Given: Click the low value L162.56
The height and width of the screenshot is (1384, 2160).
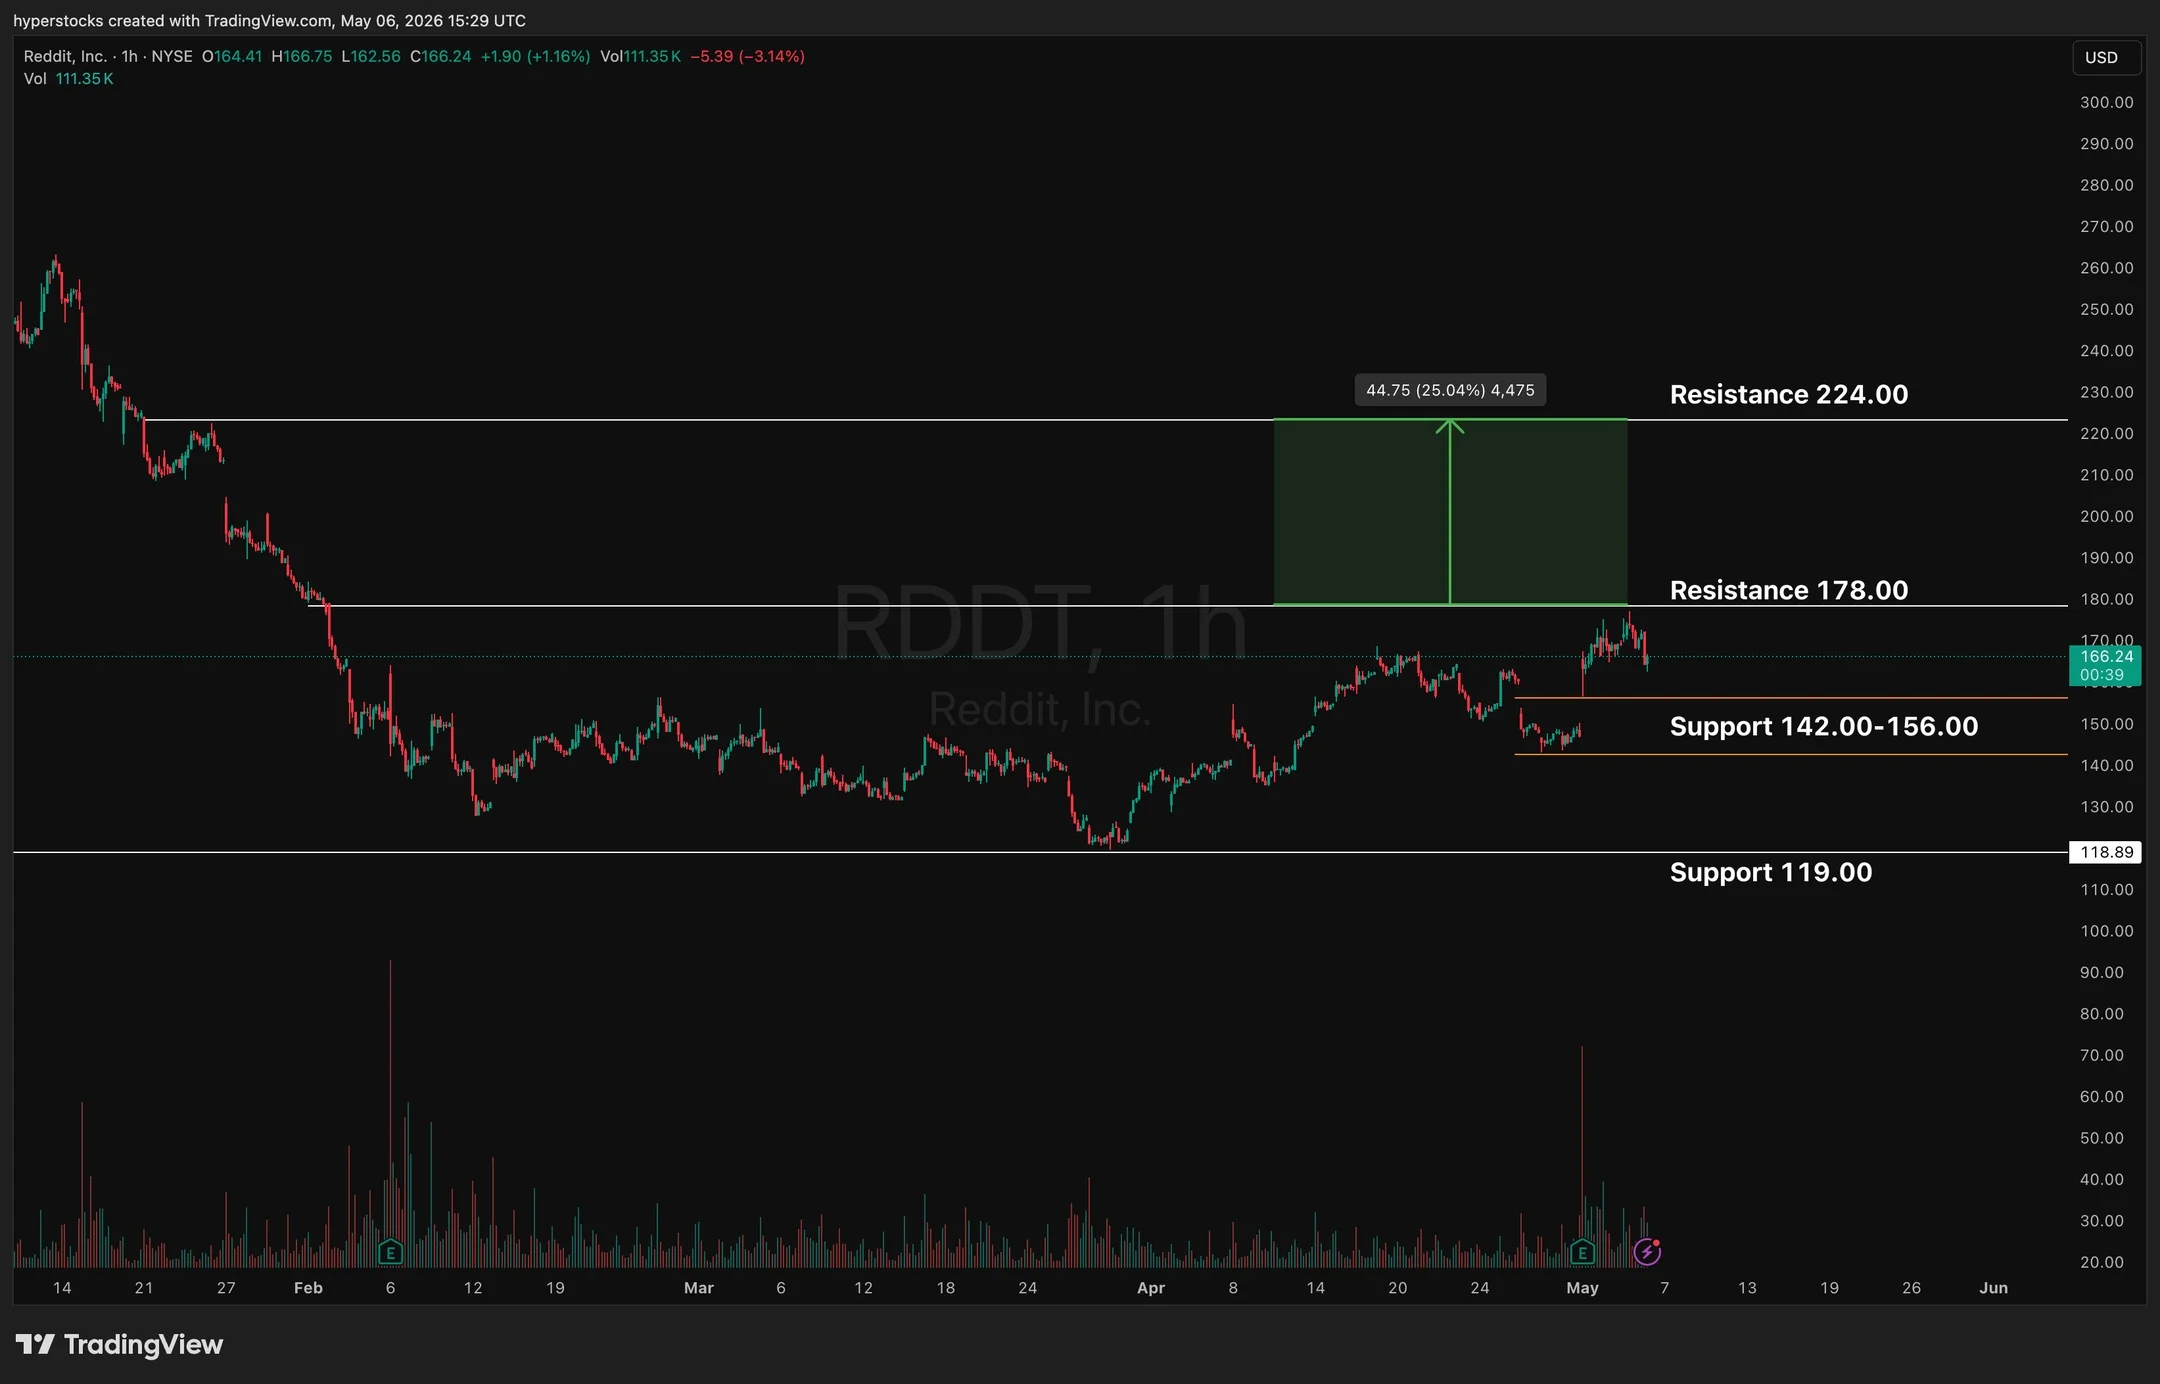Looking at the screenshot, I should (371, 57).
